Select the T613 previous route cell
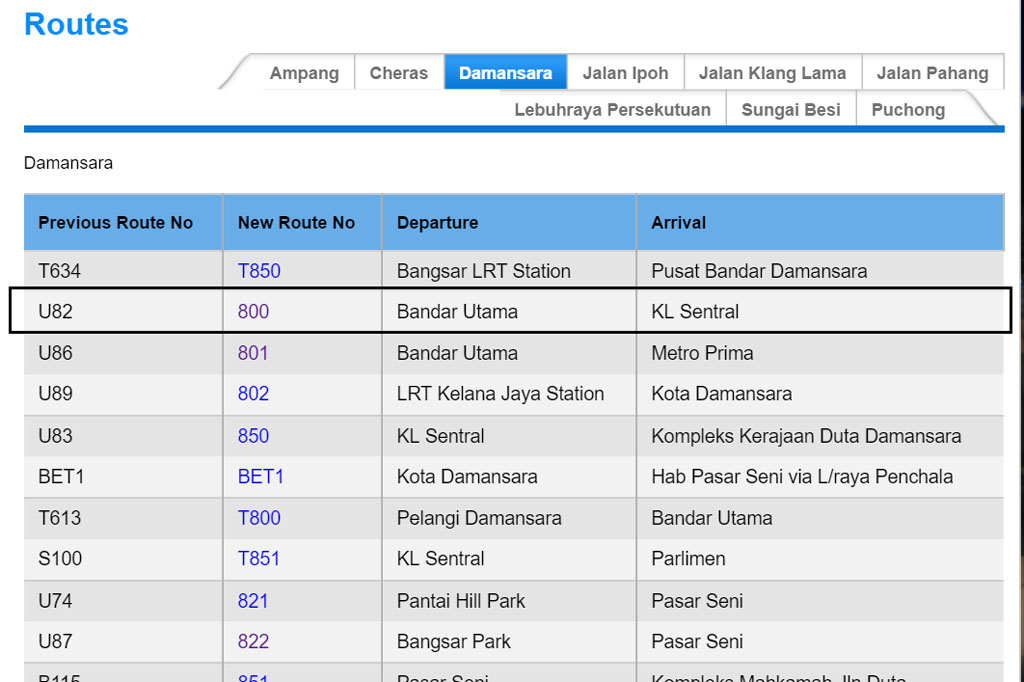 (123, 517)
